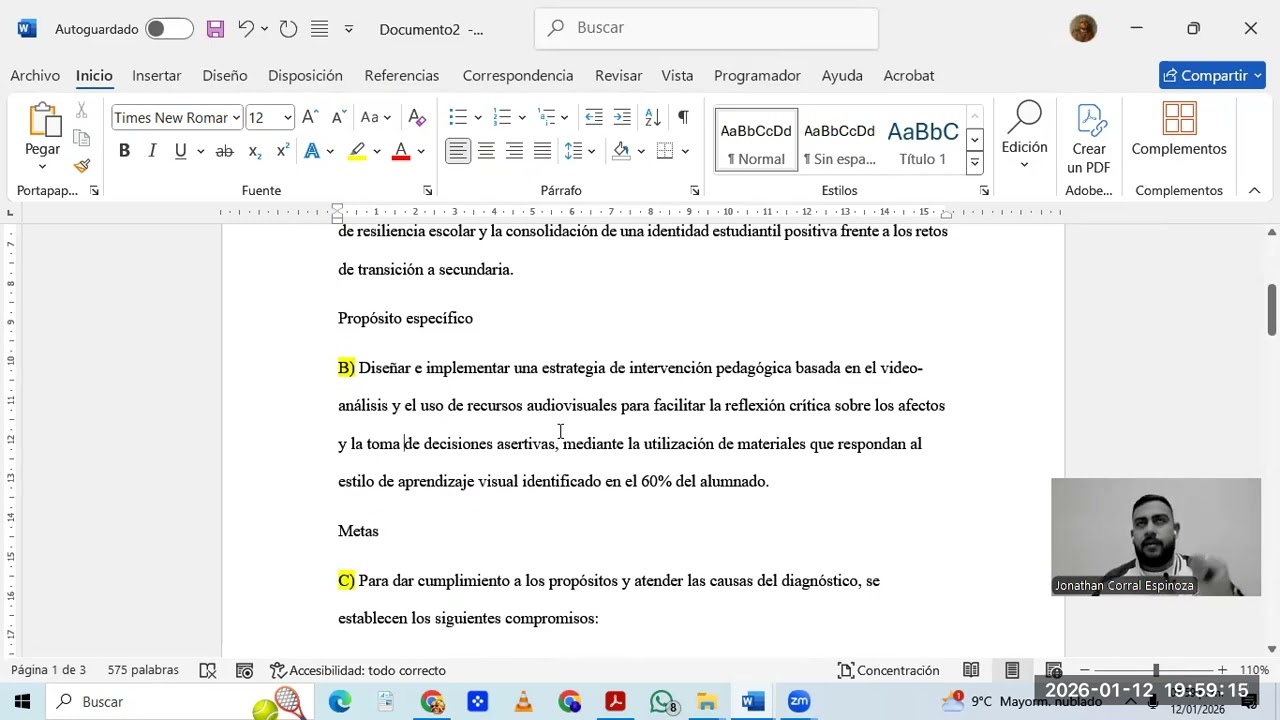Image resolution: width=1280 pixels, height=720 pixels.
Task: Open the Archivo menu
Action: coord(35,76)
